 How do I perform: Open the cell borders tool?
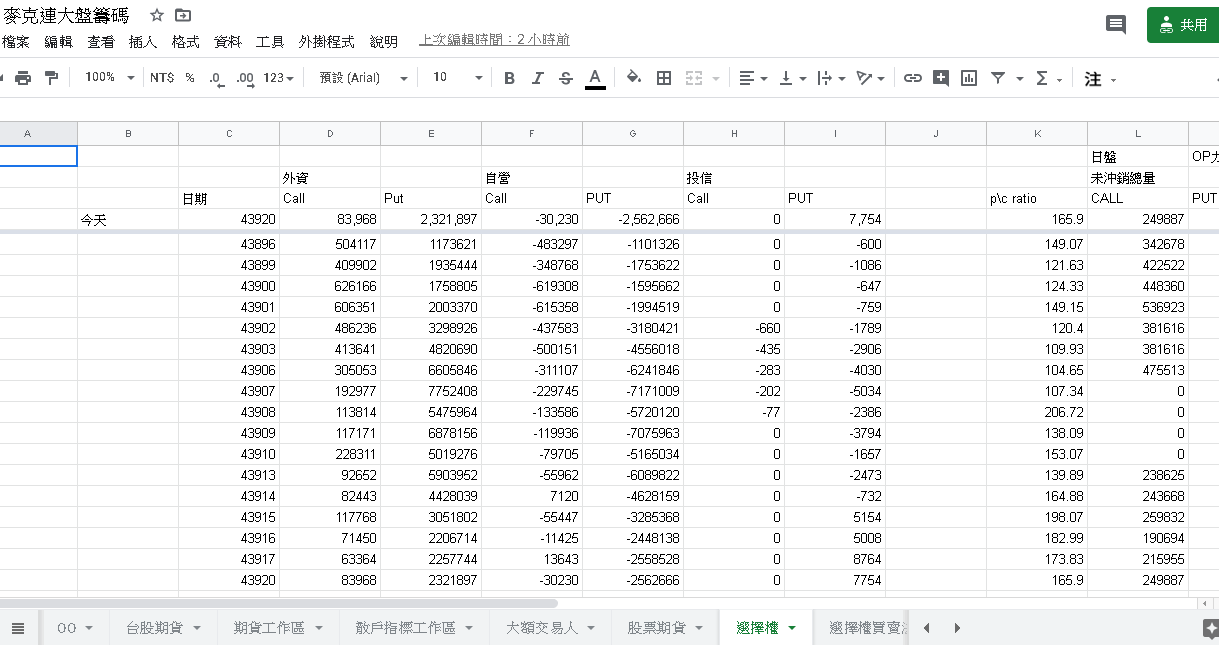click(x=663, y=78)
